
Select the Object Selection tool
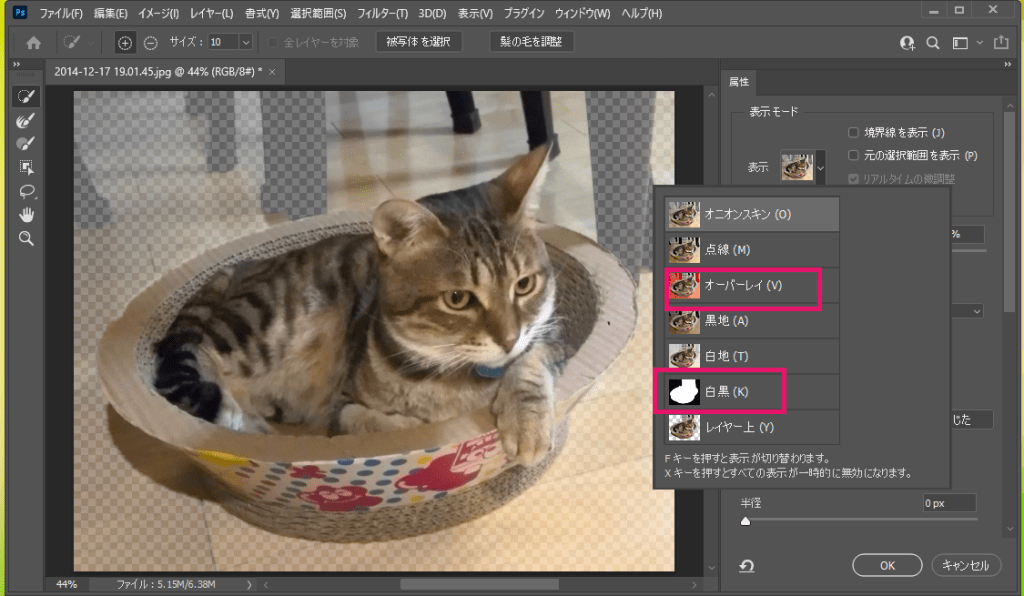[x=26, y=167]
